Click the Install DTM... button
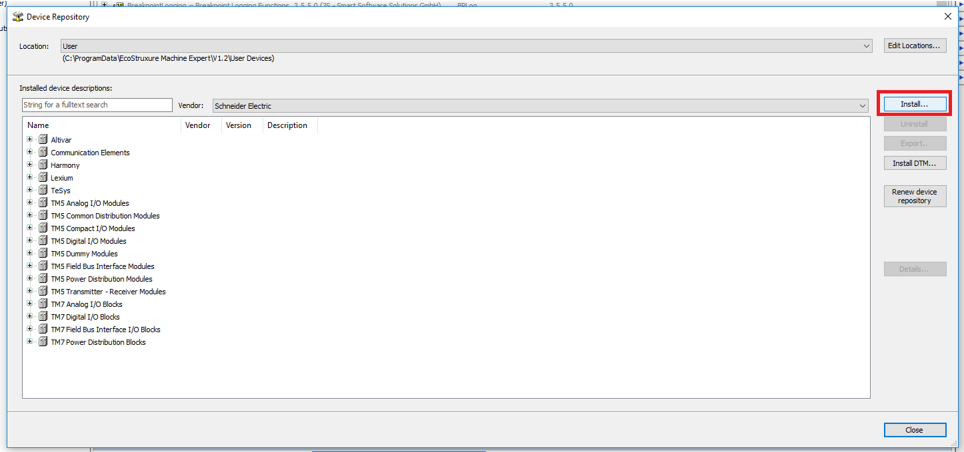Viewport: 964px width, 452px height. point(914,163)
